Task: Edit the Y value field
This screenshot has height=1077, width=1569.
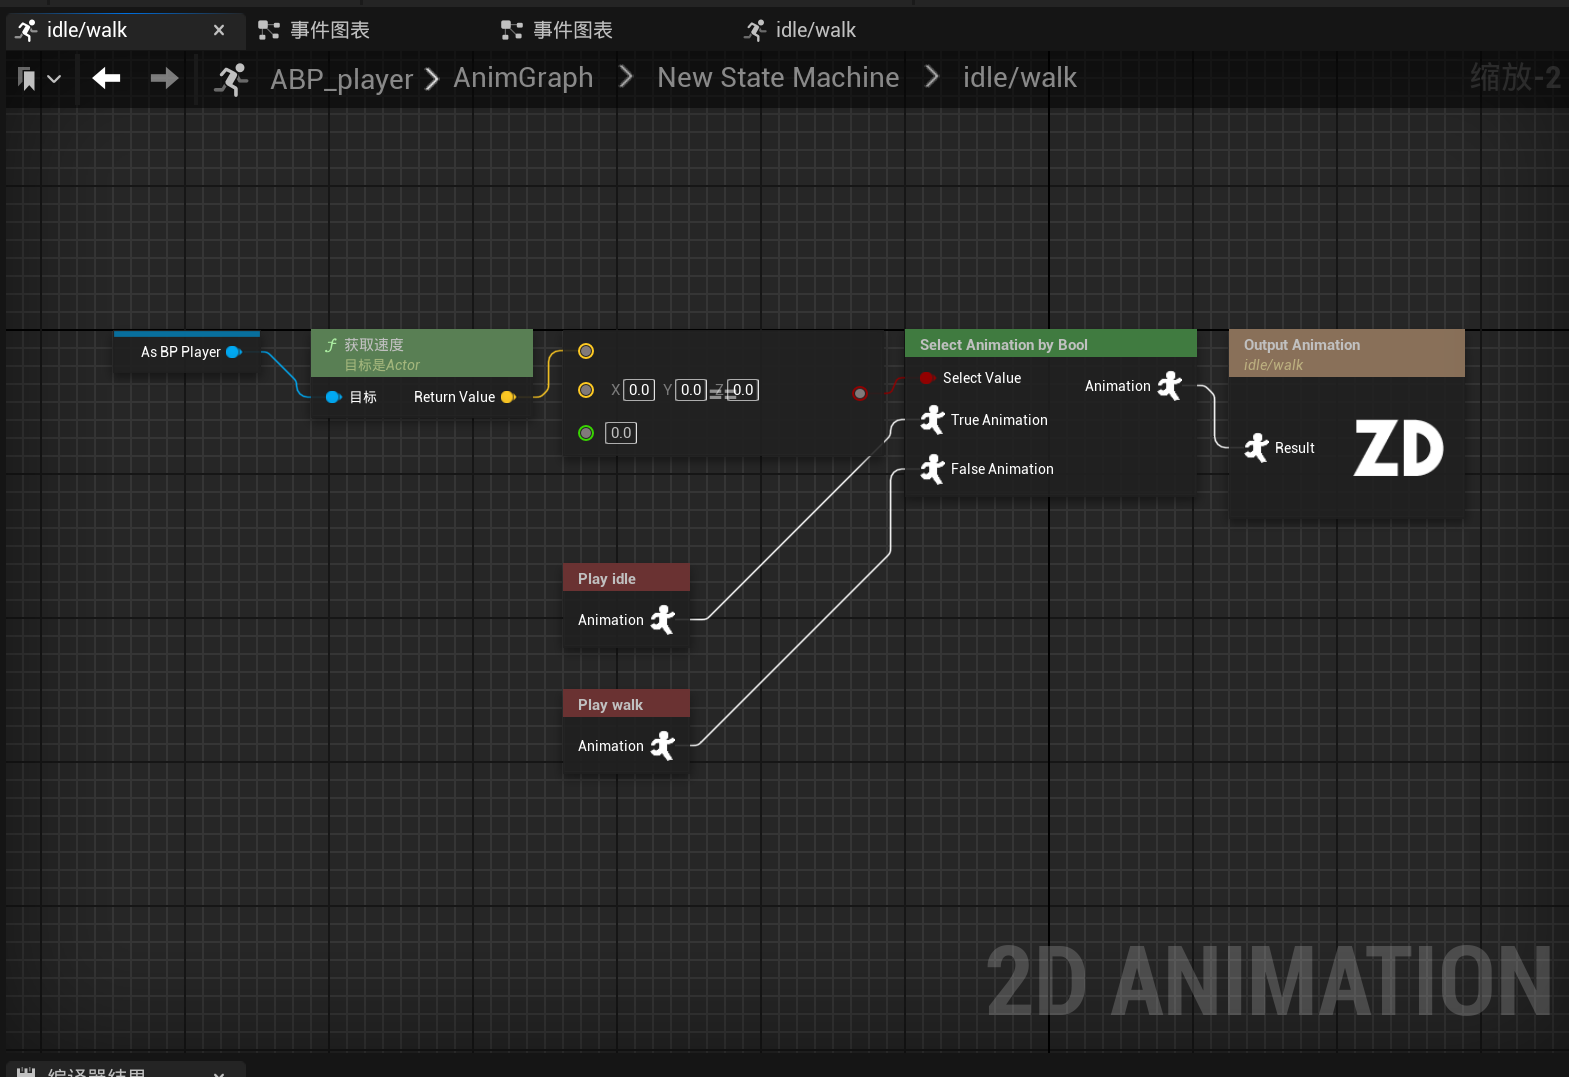Action: pos(691,390)
